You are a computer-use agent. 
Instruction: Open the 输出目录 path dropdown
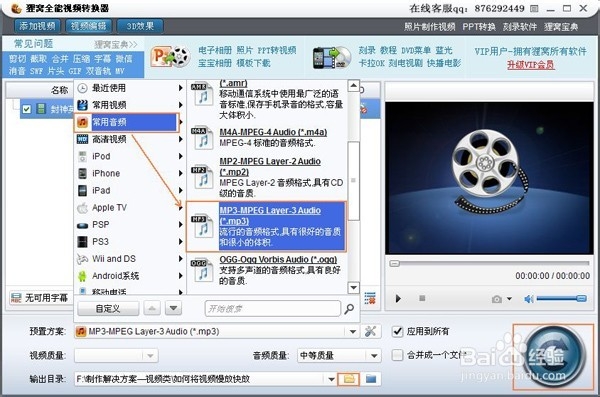331,379
